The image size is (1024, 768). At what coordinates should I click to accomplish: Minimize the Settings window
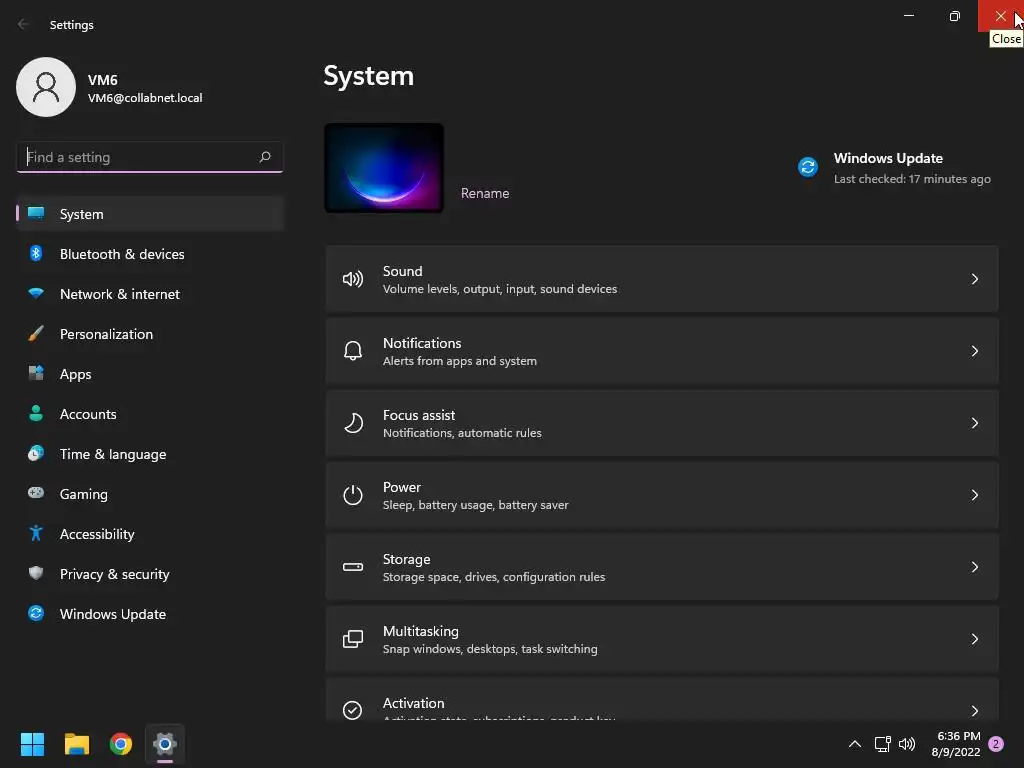click(x=908, y=16)
